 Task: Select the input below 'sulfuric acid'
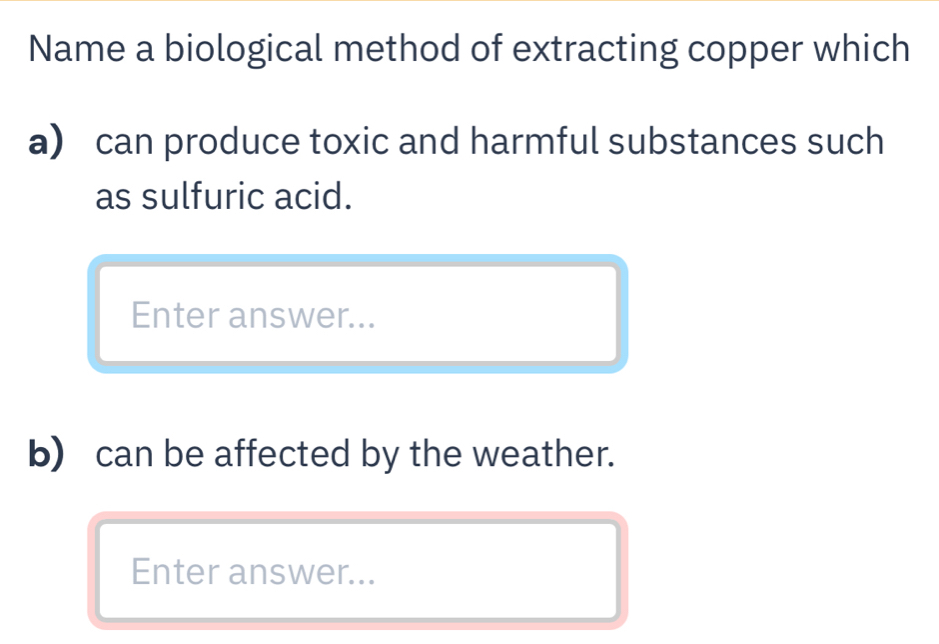(358, 314)
